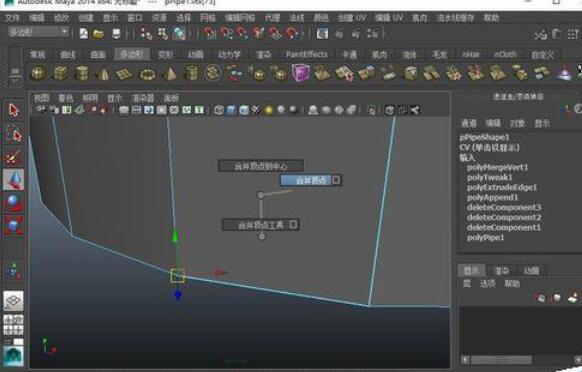Create a polygon pyramid from the shelf
The height and width of the screenshot is (372, 582).
170,74
